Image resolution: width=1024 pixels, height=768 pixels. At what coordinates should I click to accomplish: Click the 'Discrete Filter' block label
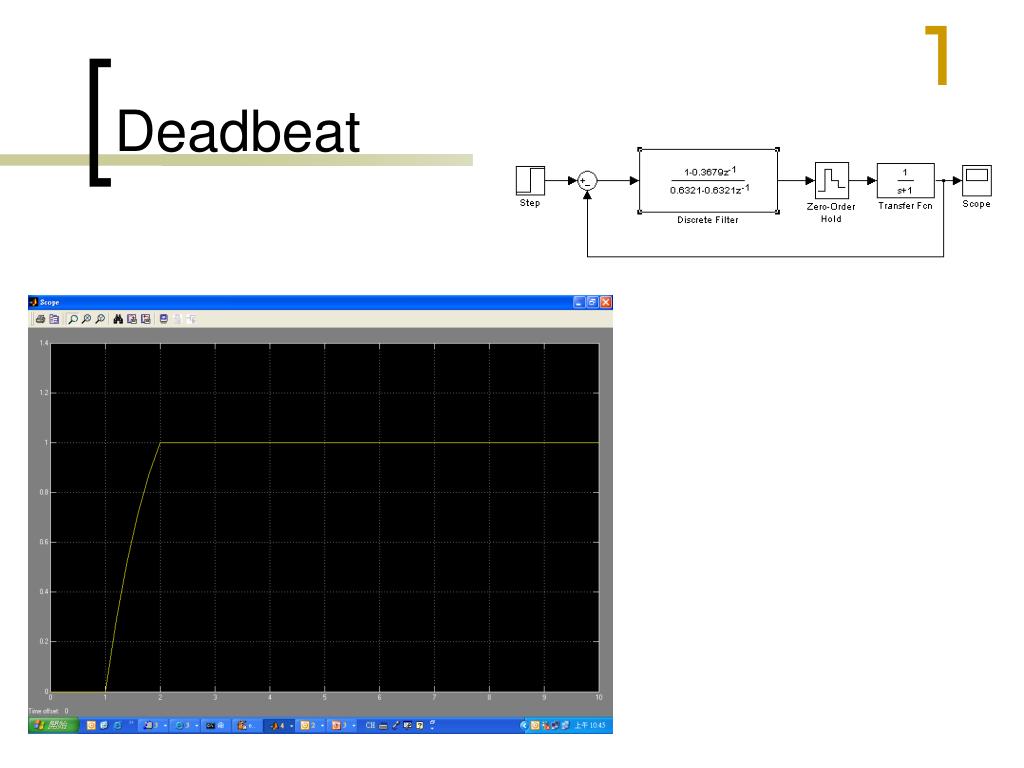708,220
